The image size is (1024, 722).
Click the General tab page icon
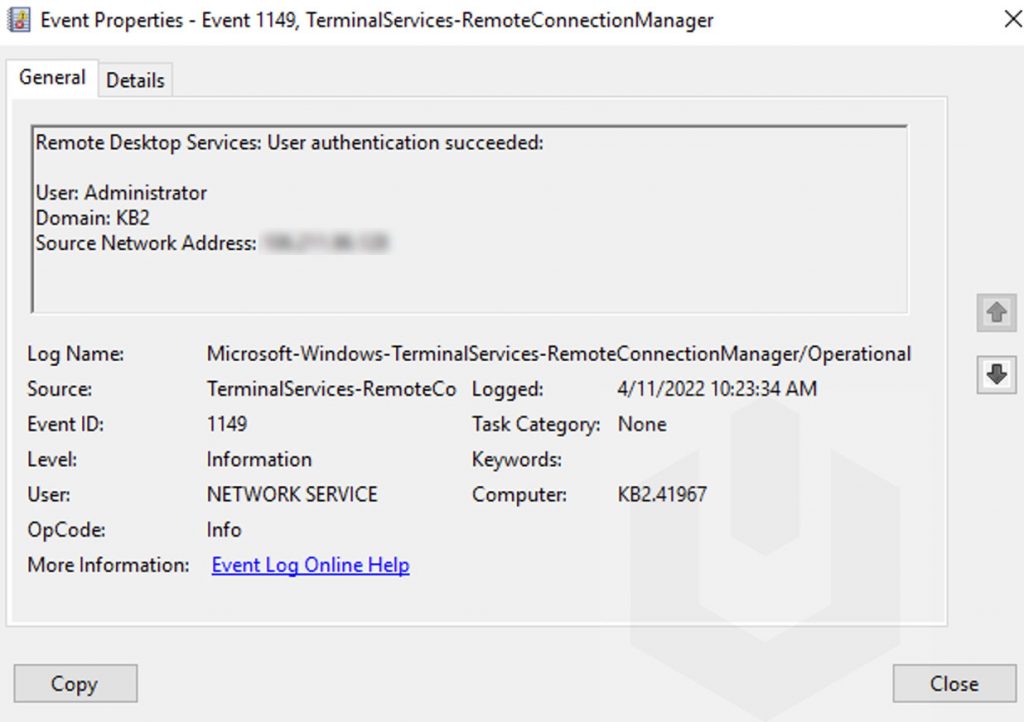[51, 77]
